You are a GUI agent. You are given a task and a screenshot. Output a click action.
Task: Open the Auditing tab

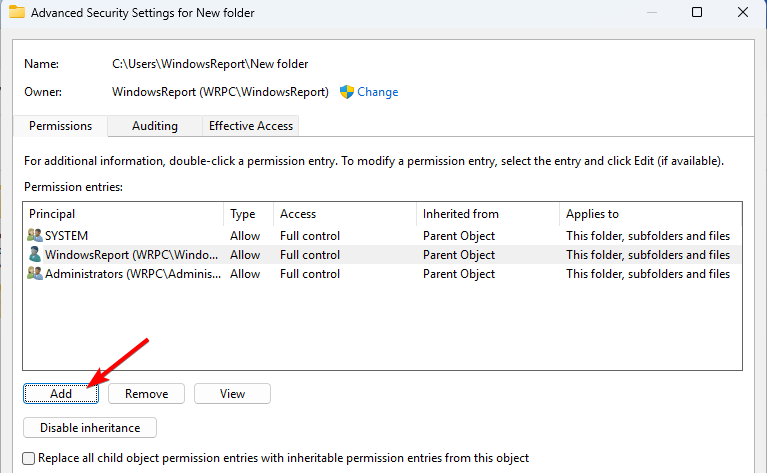coord(155,126)
